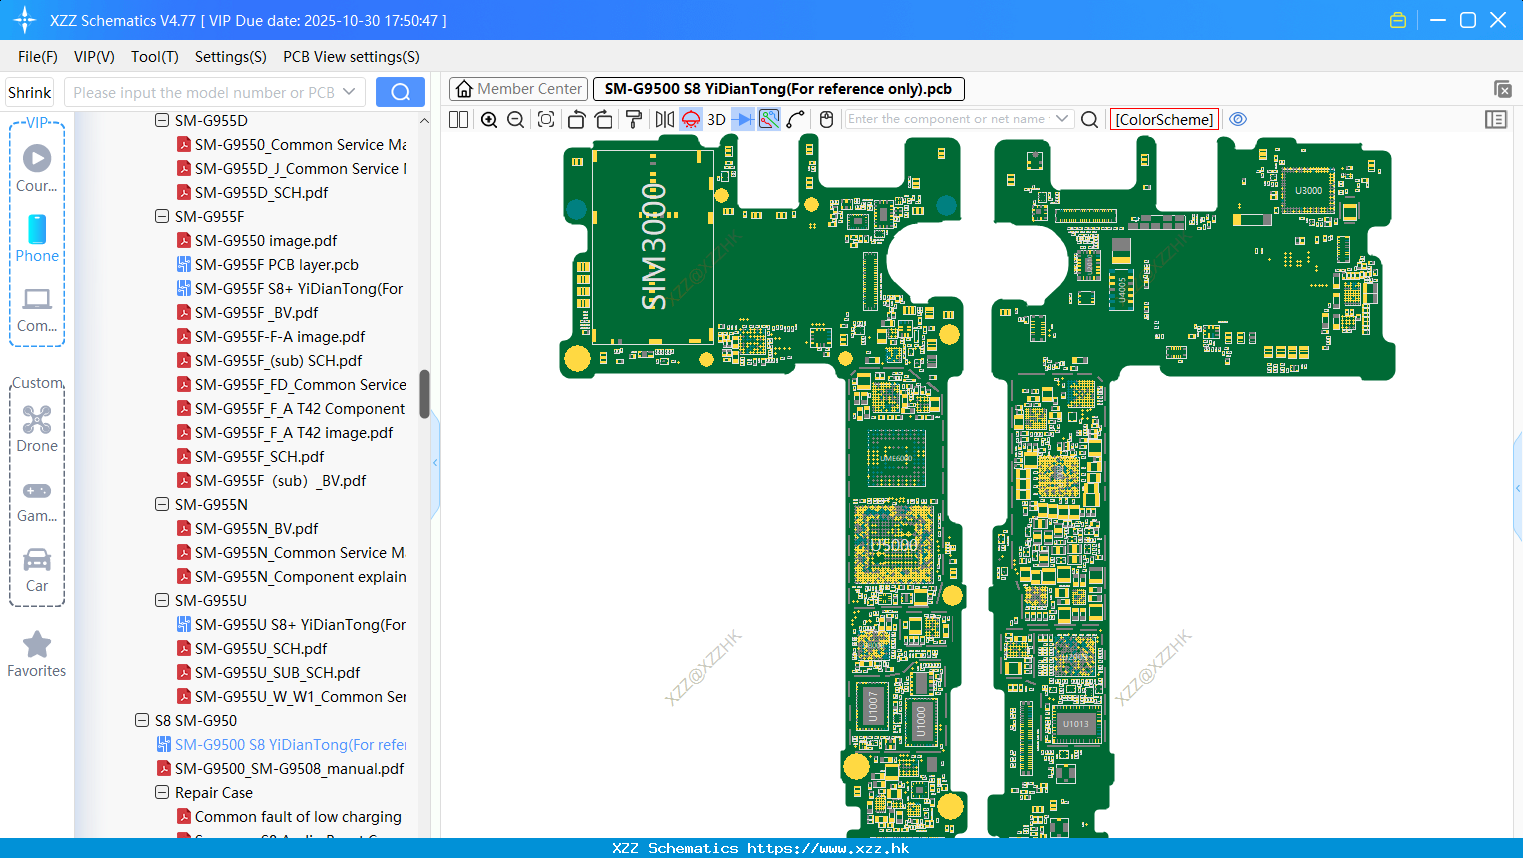Image resolution: width=1523 pixels, height=858 pixels.
Task: Open the Course section in sidebar
Action: (37, 169)
